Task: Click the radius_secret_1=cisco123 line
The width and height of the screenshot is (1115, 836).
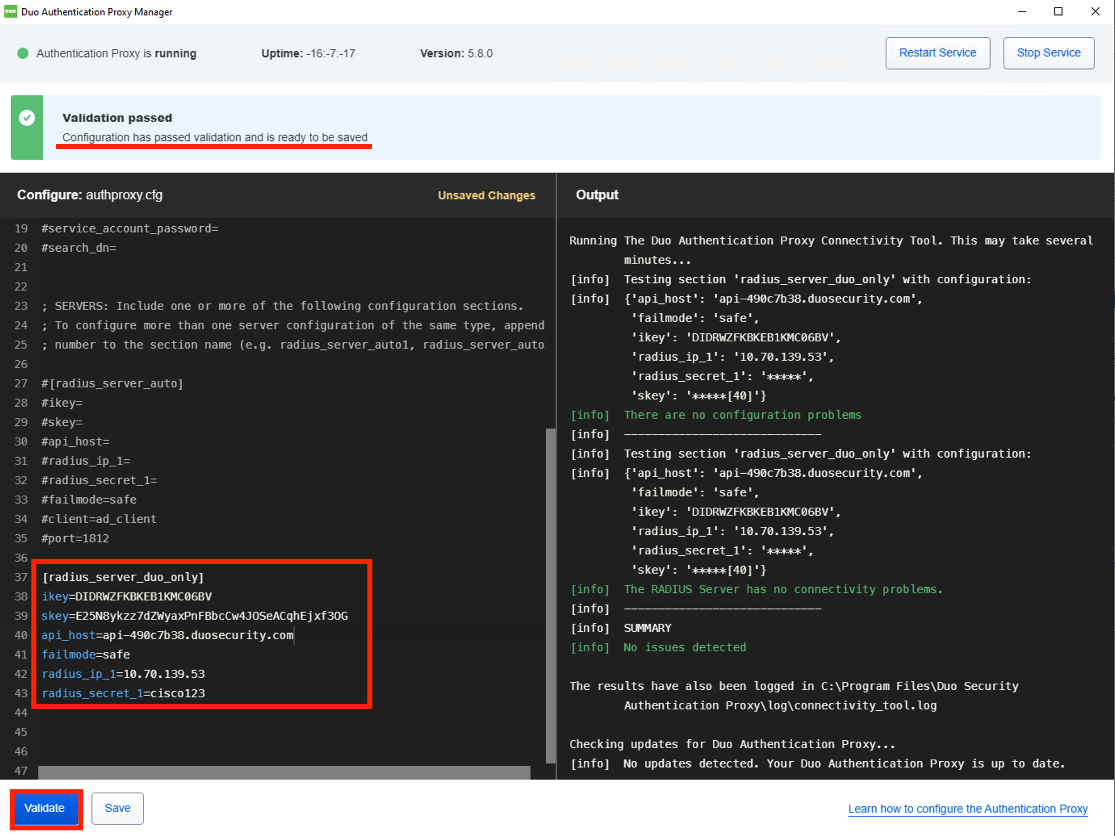Action: [123, 693]
